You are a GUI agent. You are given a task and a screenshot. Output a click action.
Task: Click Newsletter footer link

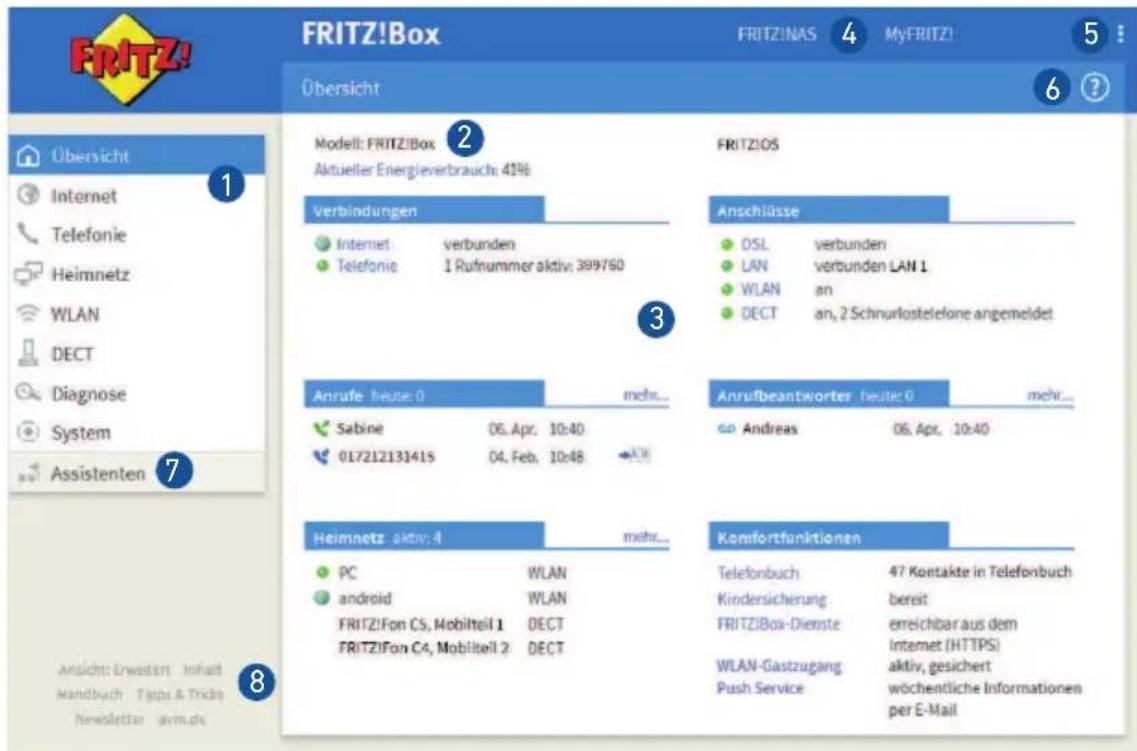pos(109,719)
